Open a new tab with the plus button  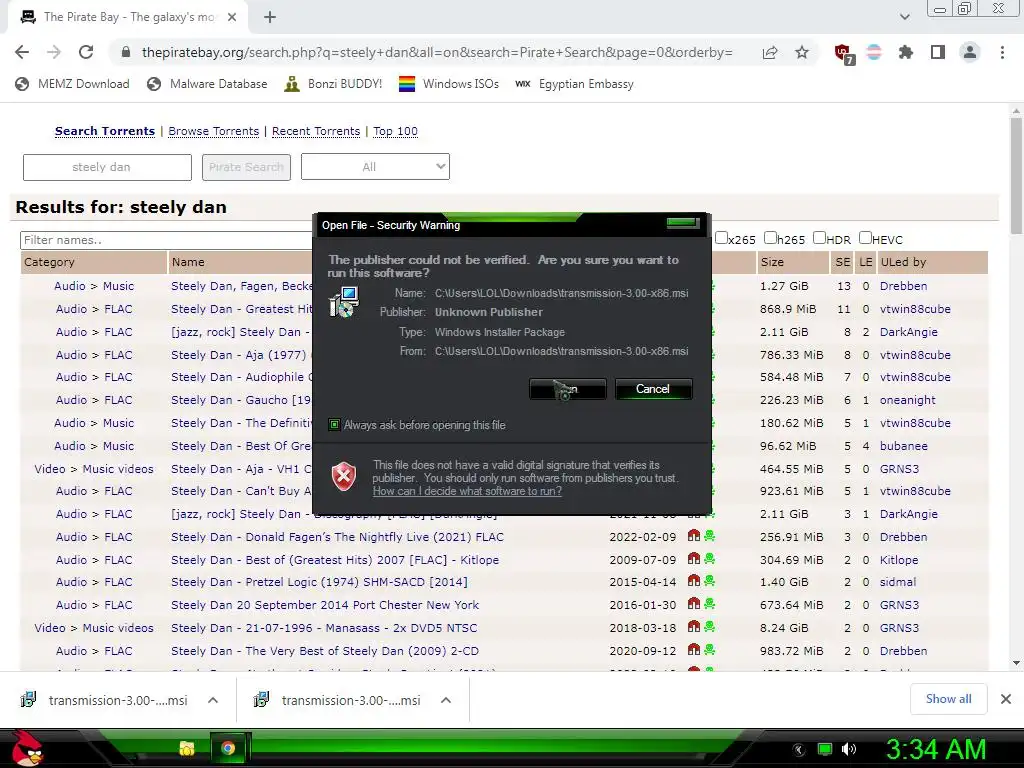click(270, 18)
